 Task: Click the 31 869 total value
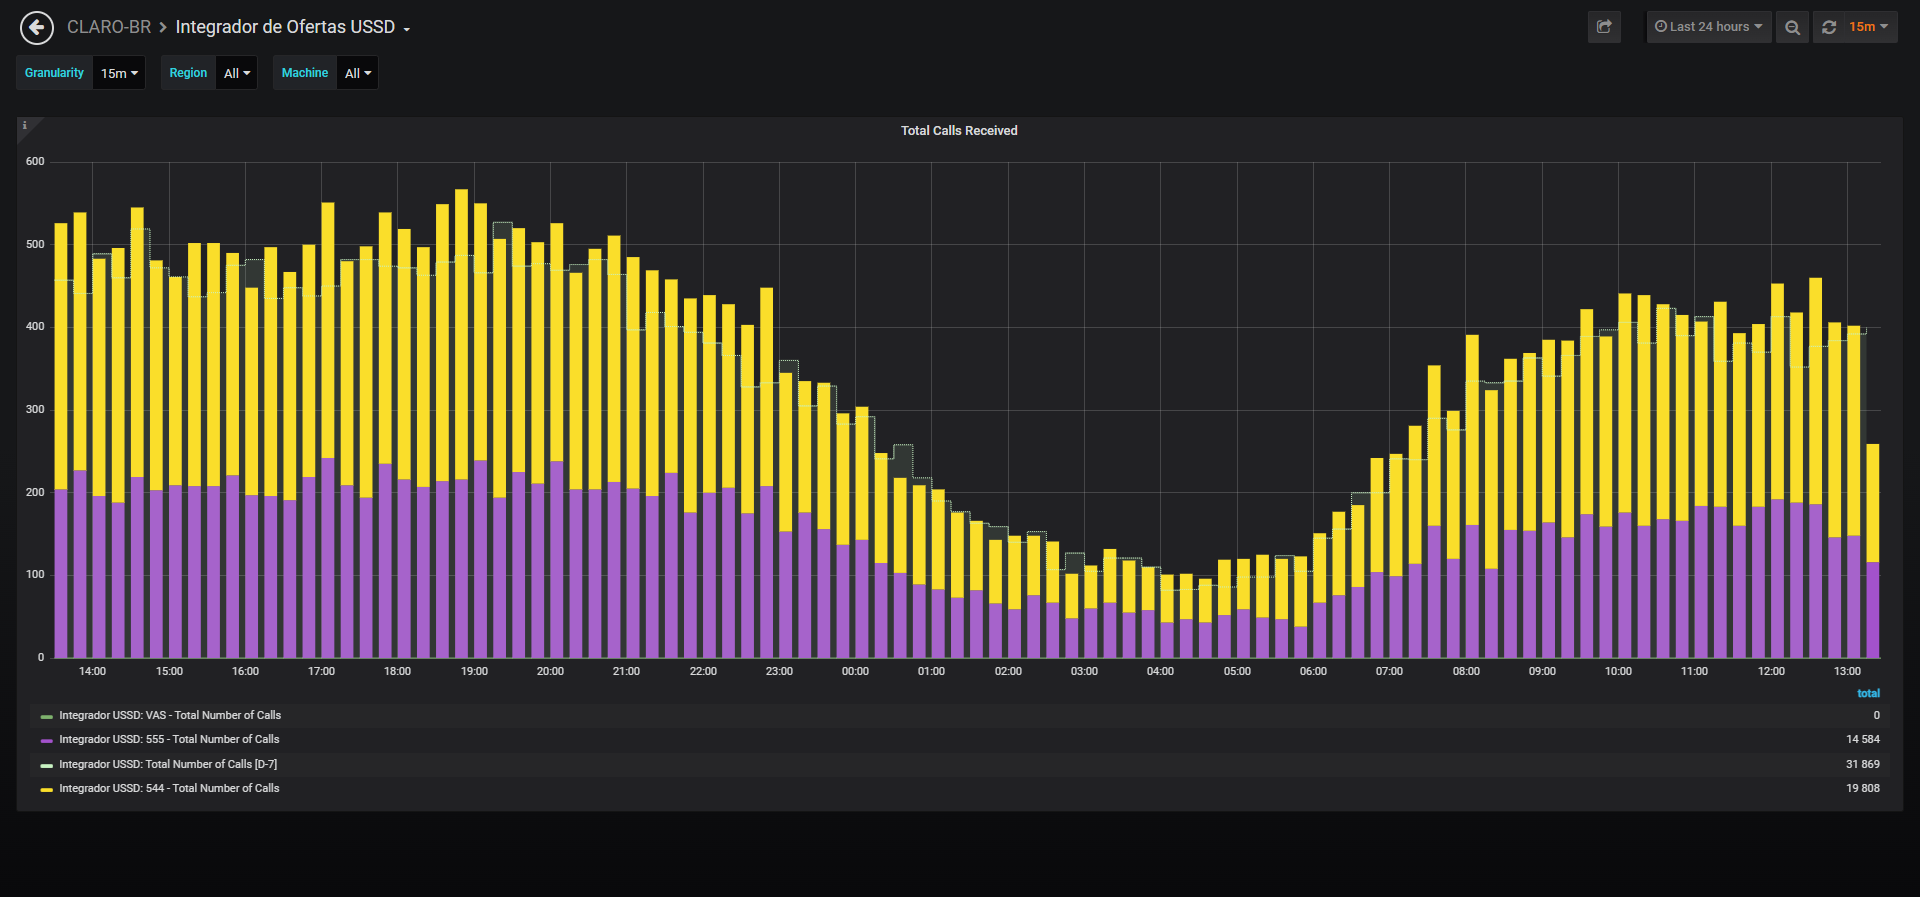[1863, 765]
